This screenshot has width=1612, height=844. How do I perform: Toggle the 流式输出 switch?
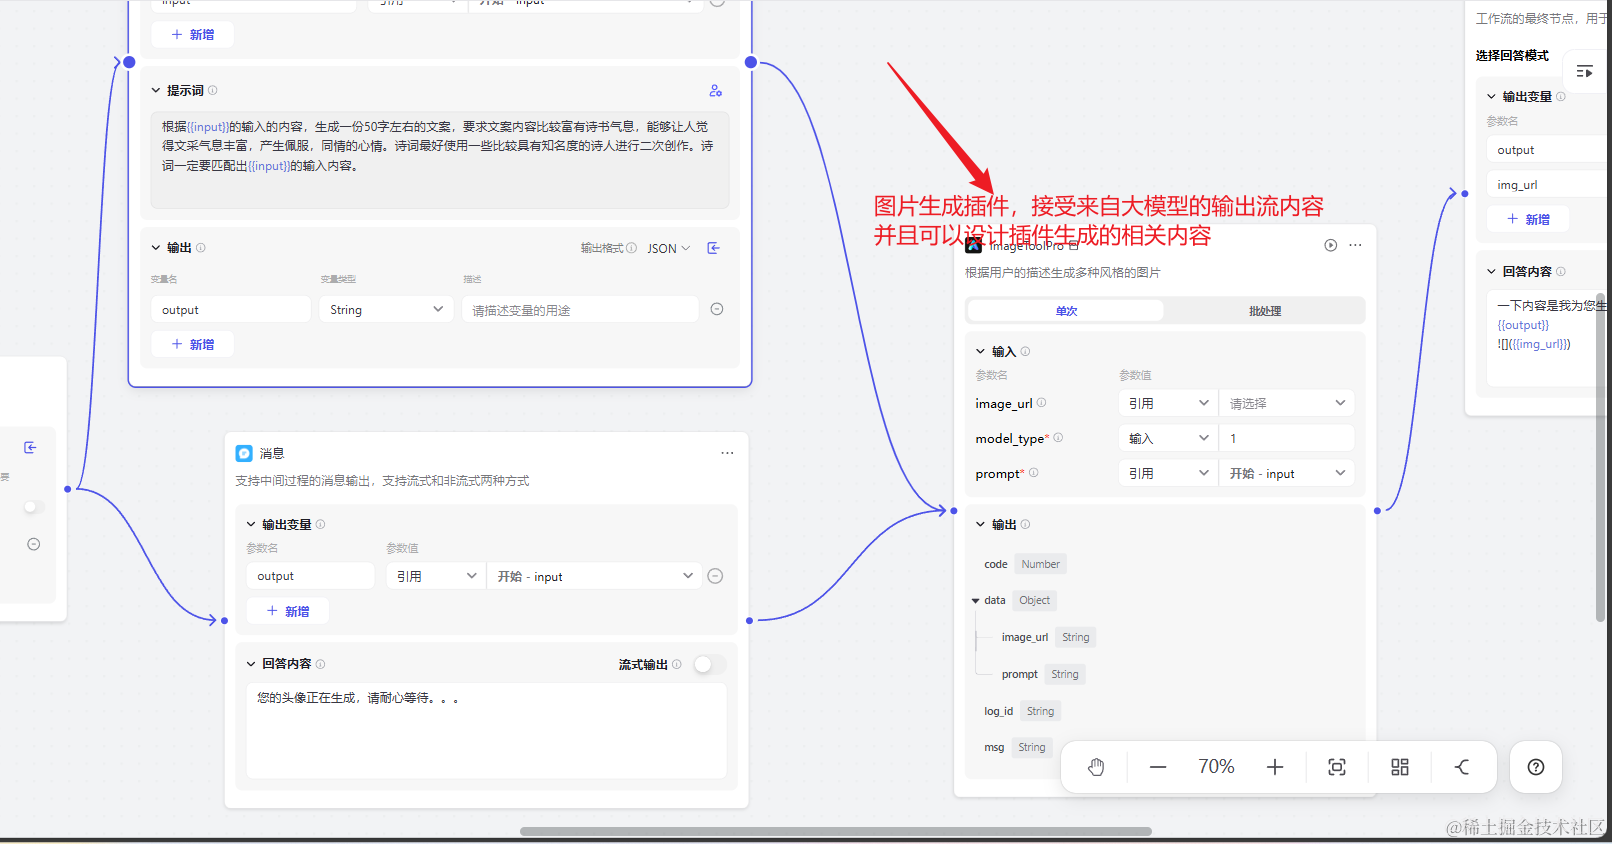click(x=709, y=664)
